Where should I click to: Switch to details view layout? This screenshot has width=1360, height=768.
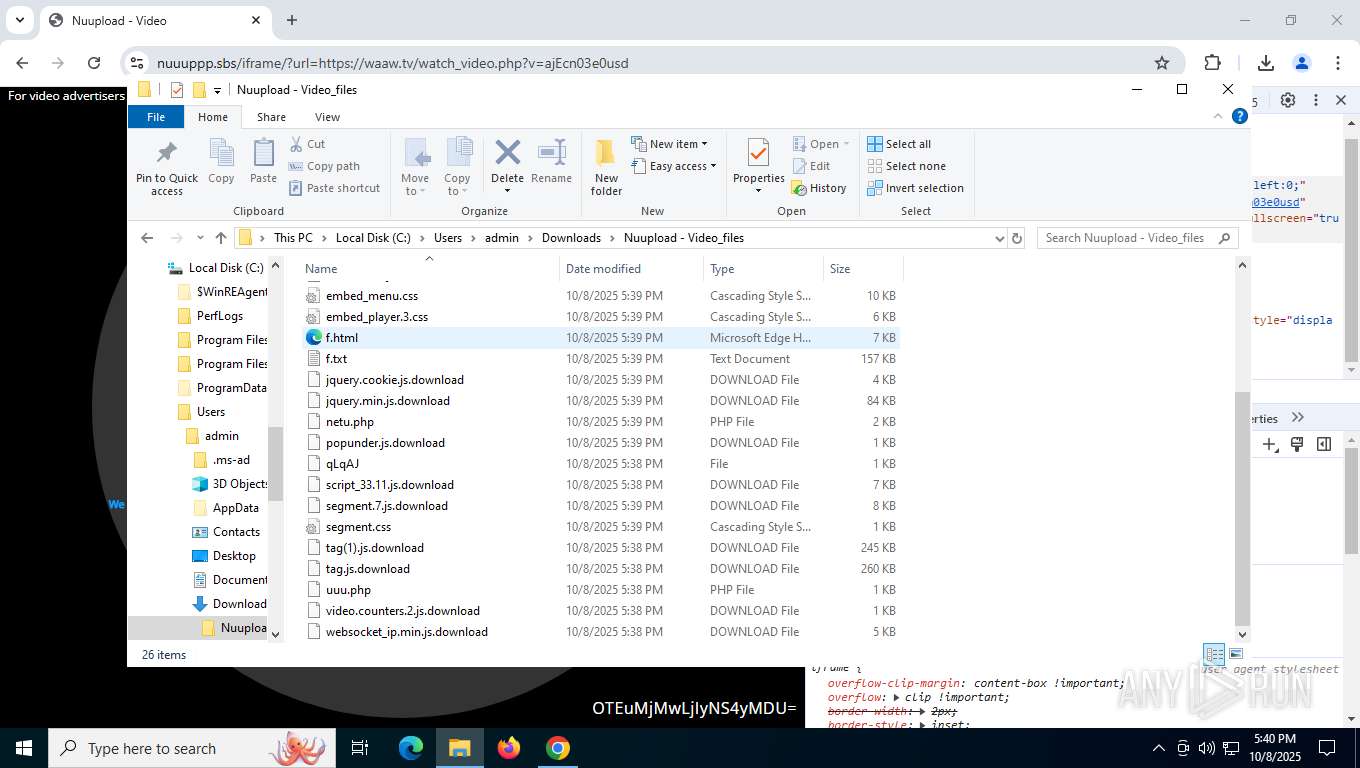click(1214, 654)
